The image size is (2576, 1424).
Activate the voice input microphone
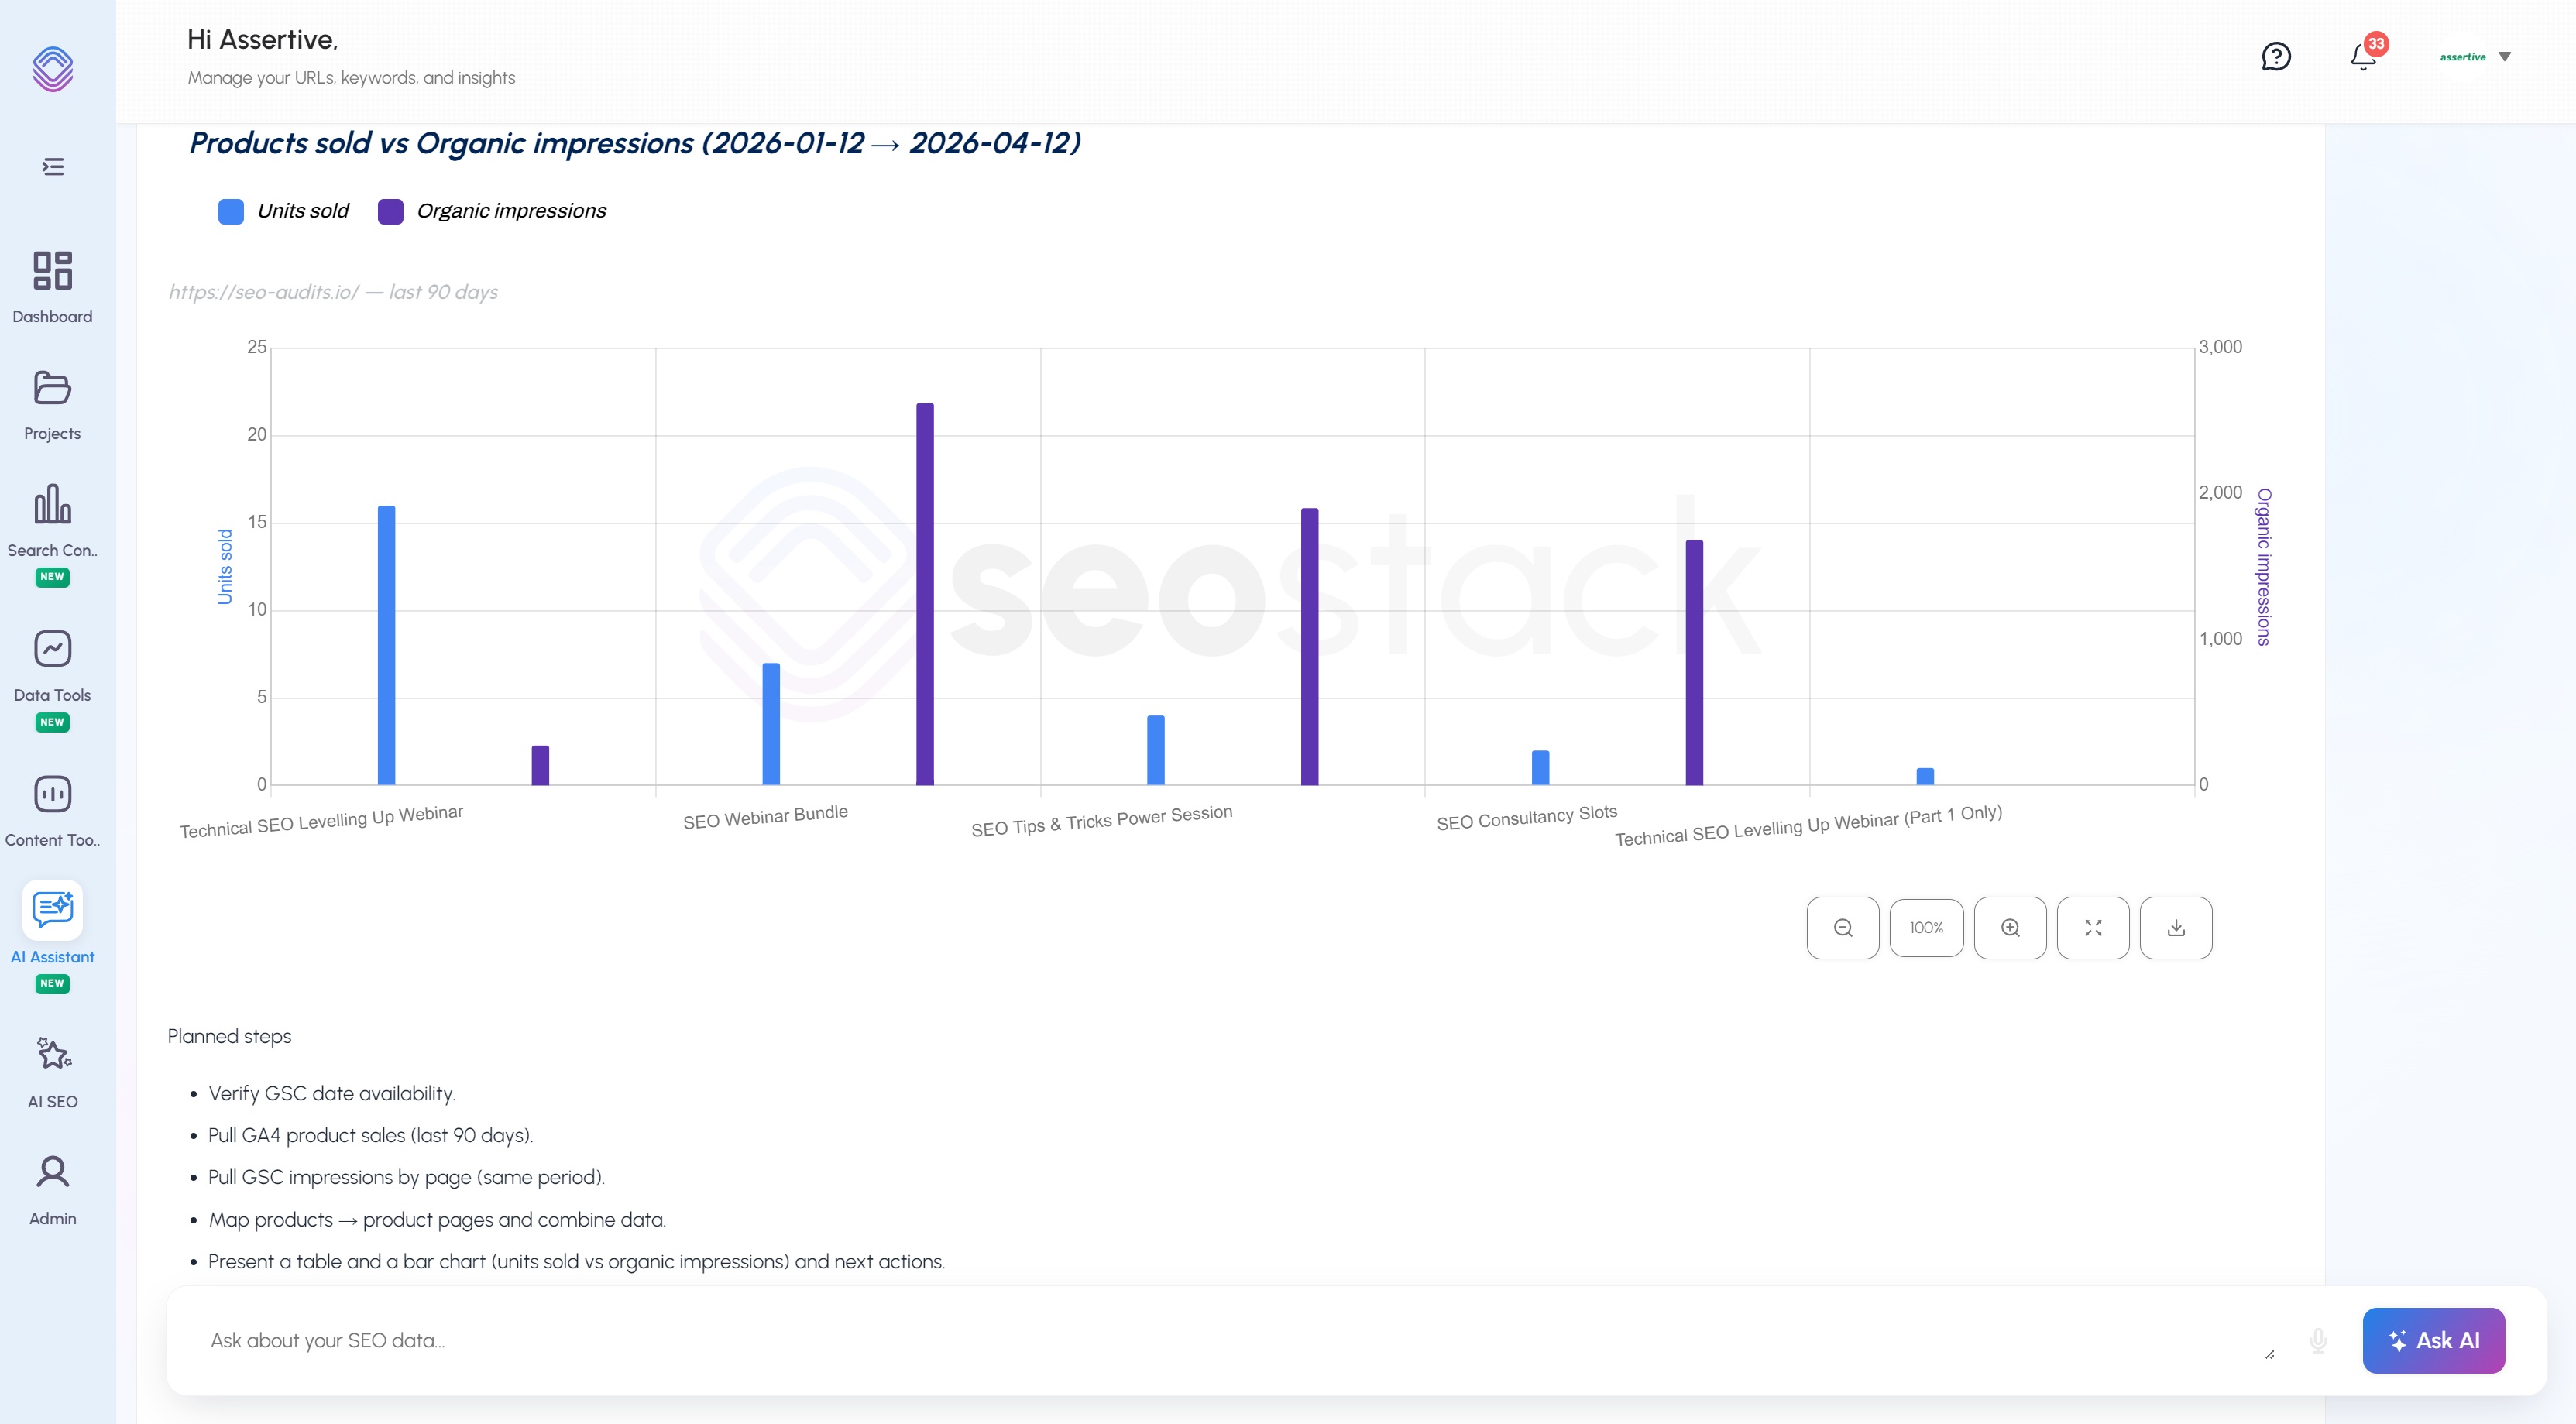click(2318, 1340)
